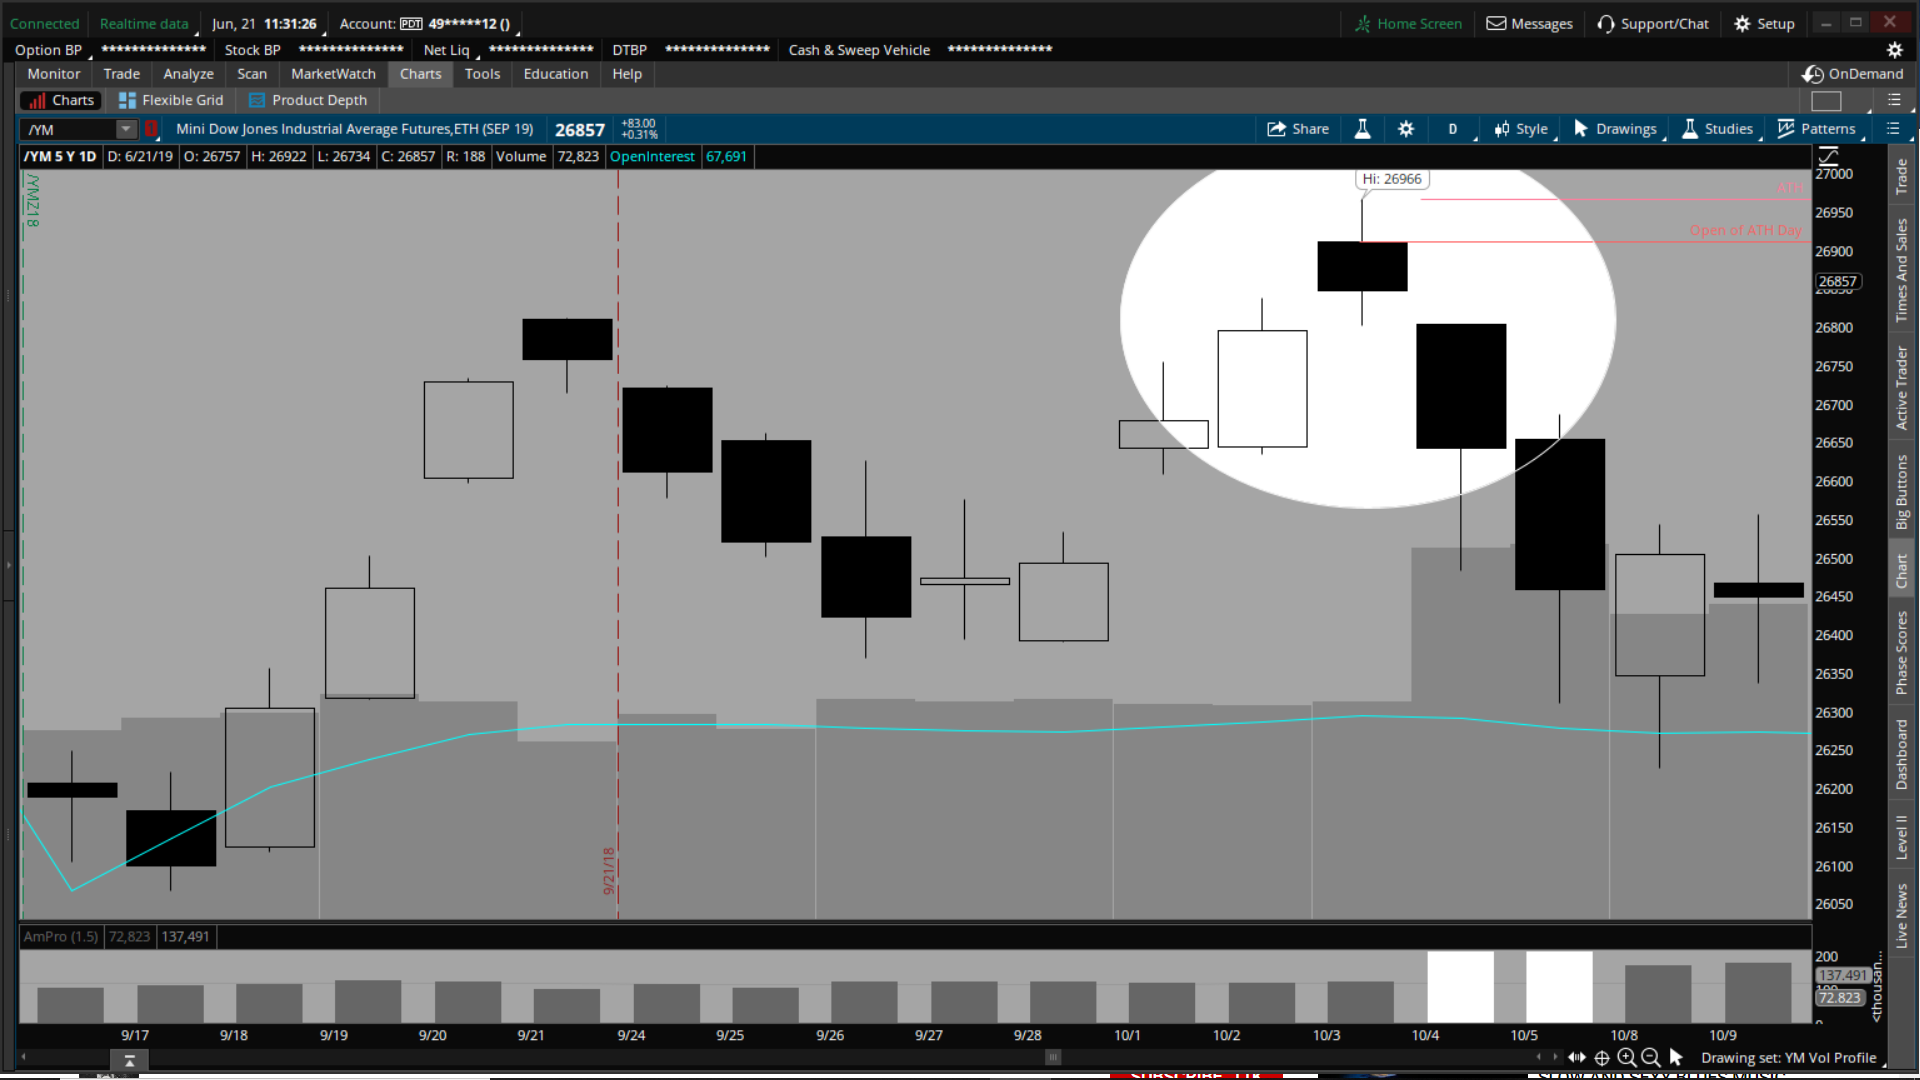Screen dimensions: 1920x1080
Task: Go to the Monitor tab
Action: (54, 74)
